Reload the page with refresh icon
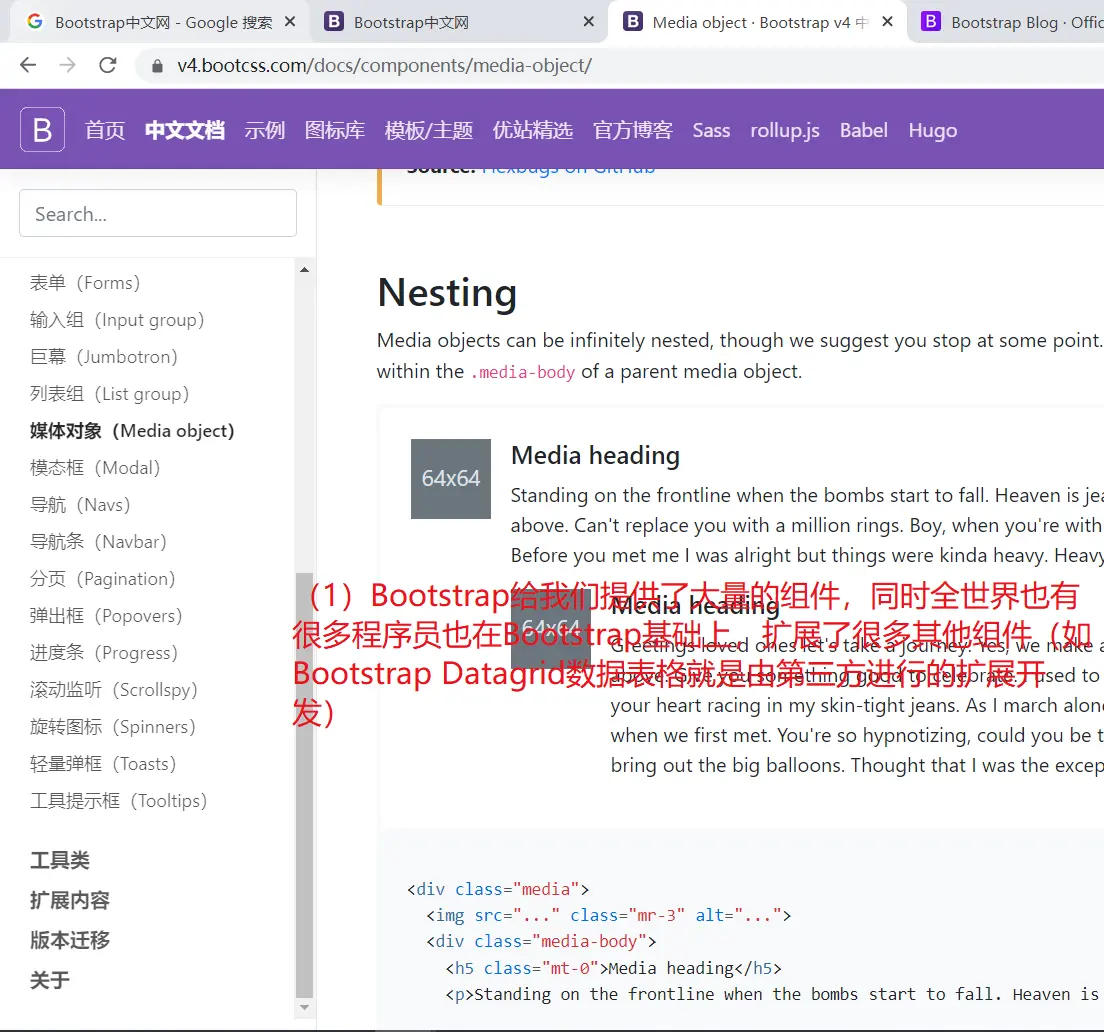1104x1032 pixels. 107,66
